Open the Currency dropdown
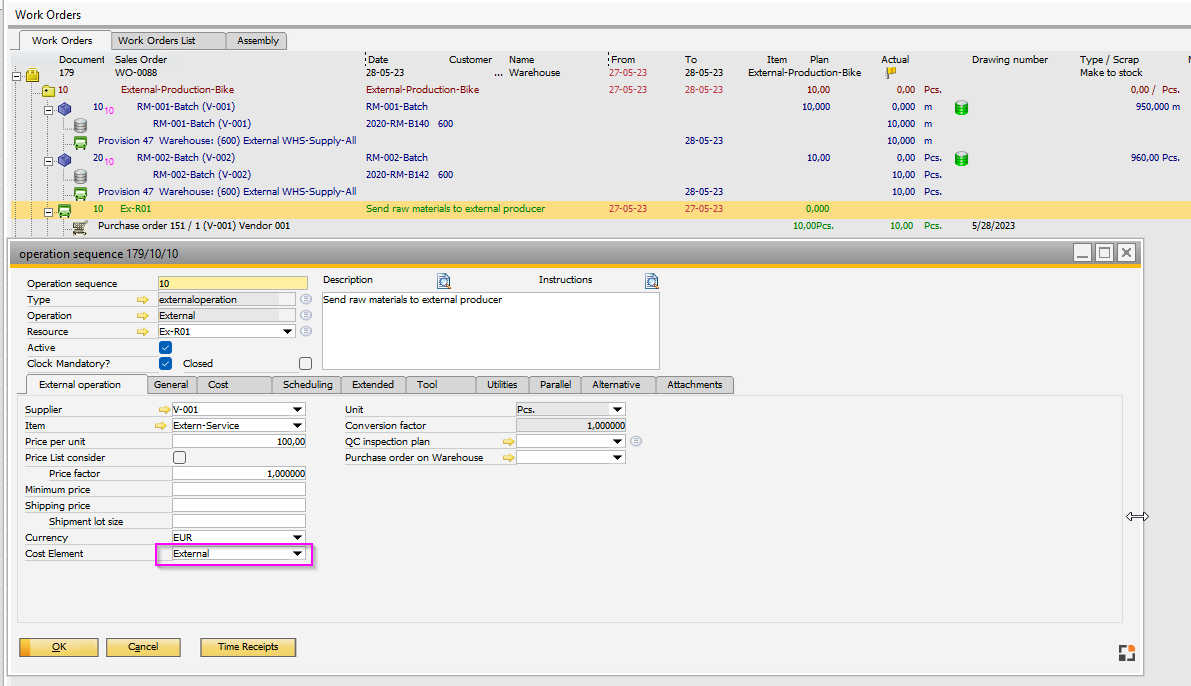The height and width of the screenshot is (686, 1191). [x=297, y=537]
